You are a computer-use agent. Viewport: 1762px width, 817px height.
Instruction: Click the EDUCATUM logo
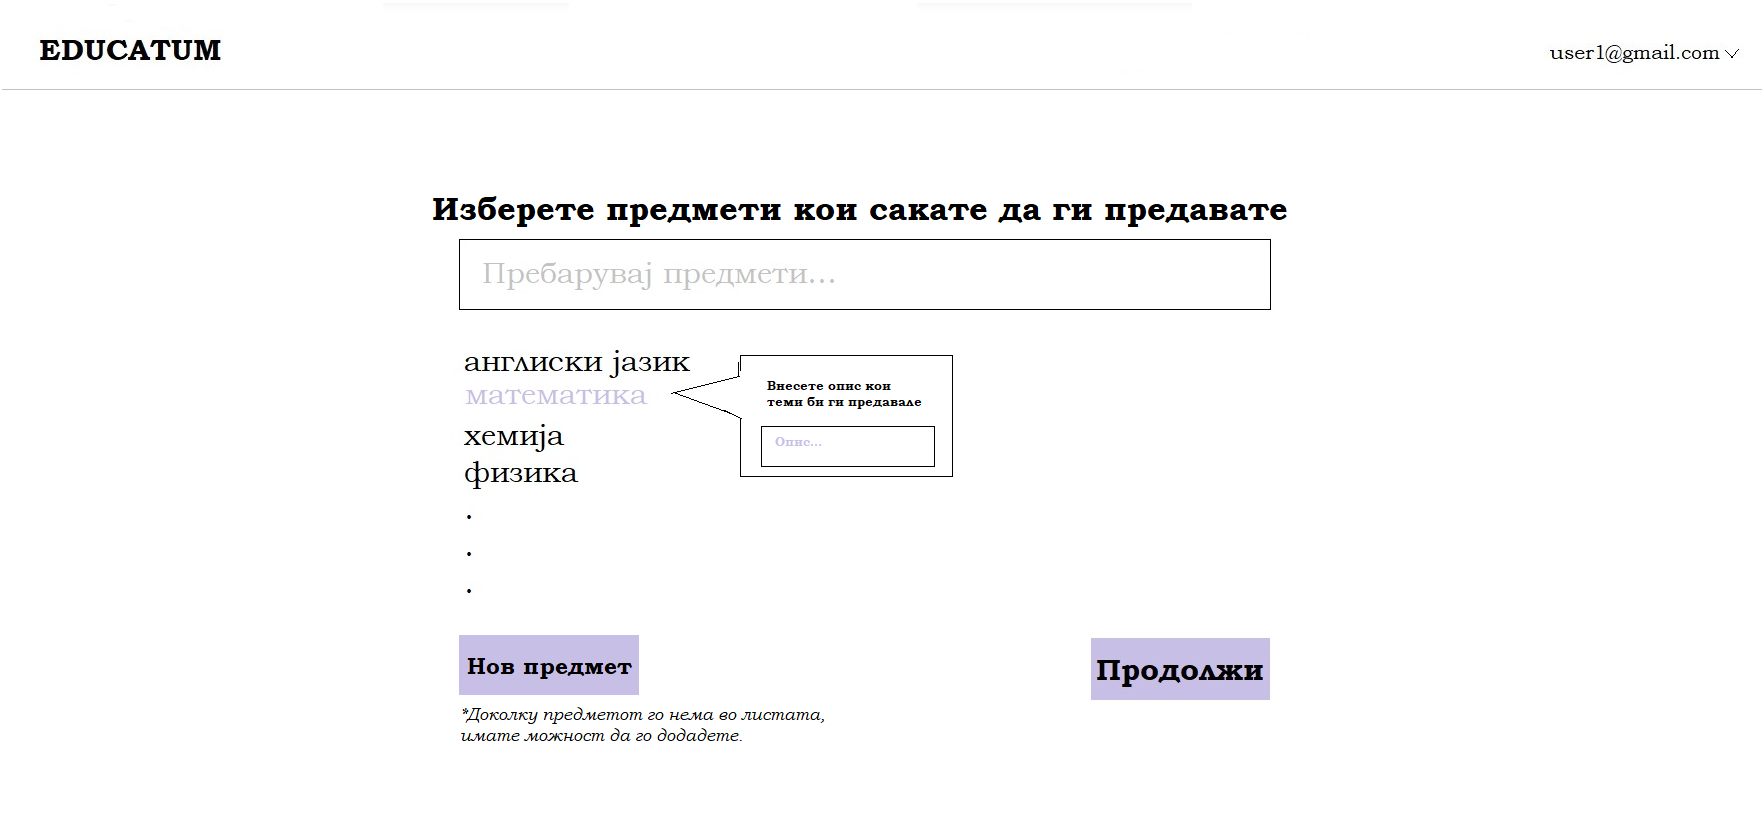coord(130,50)
